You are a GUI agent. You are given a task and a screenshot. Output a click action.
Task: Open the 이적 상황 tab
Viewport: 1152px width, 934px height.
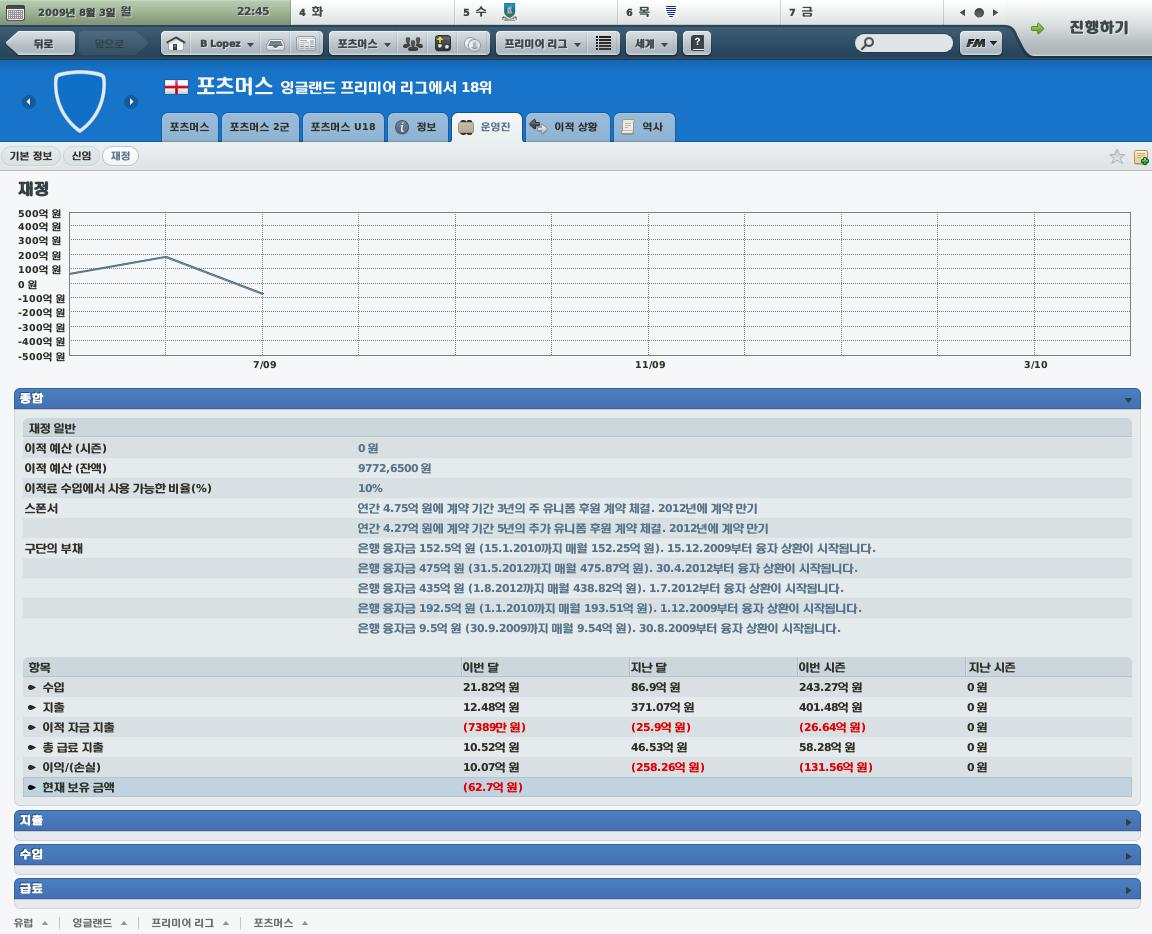point(566,127)
